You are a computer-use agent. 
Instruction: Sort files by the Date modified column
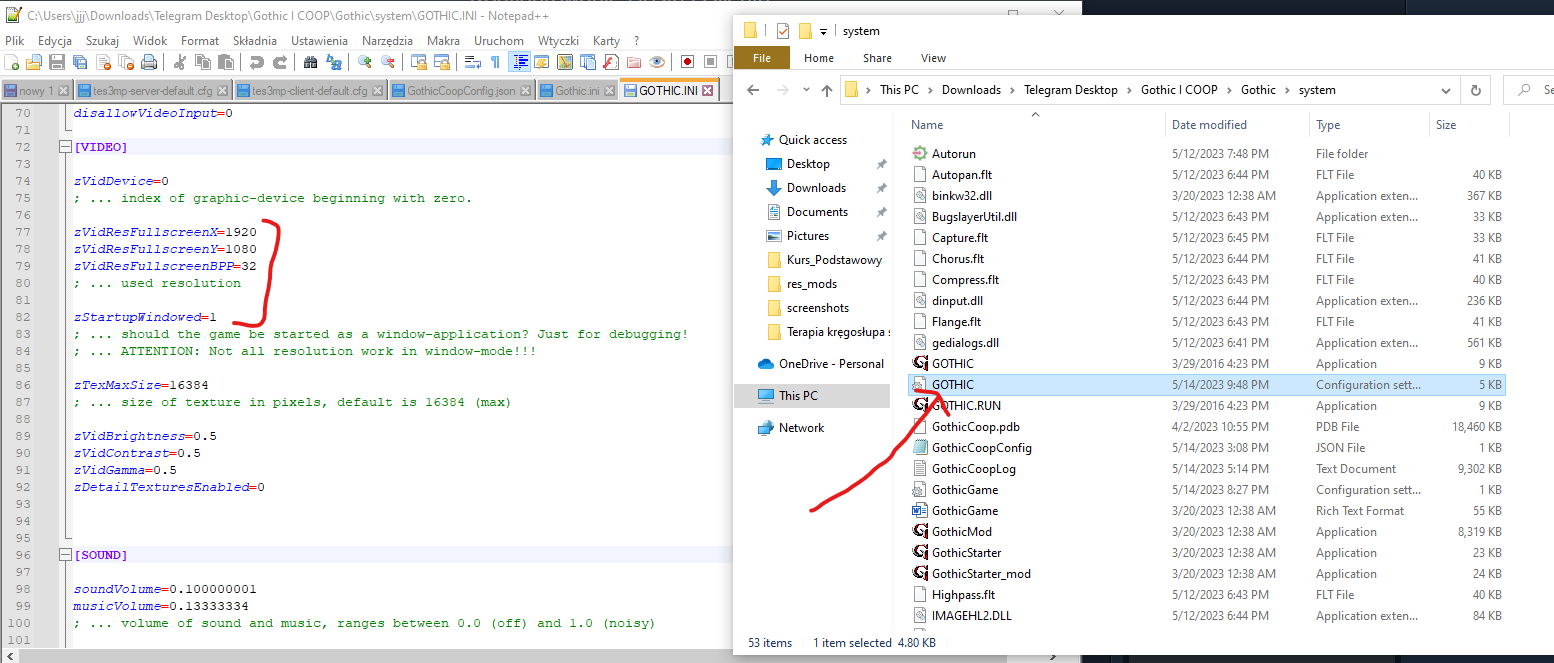pyautogui.click(x=1209, y=125)
